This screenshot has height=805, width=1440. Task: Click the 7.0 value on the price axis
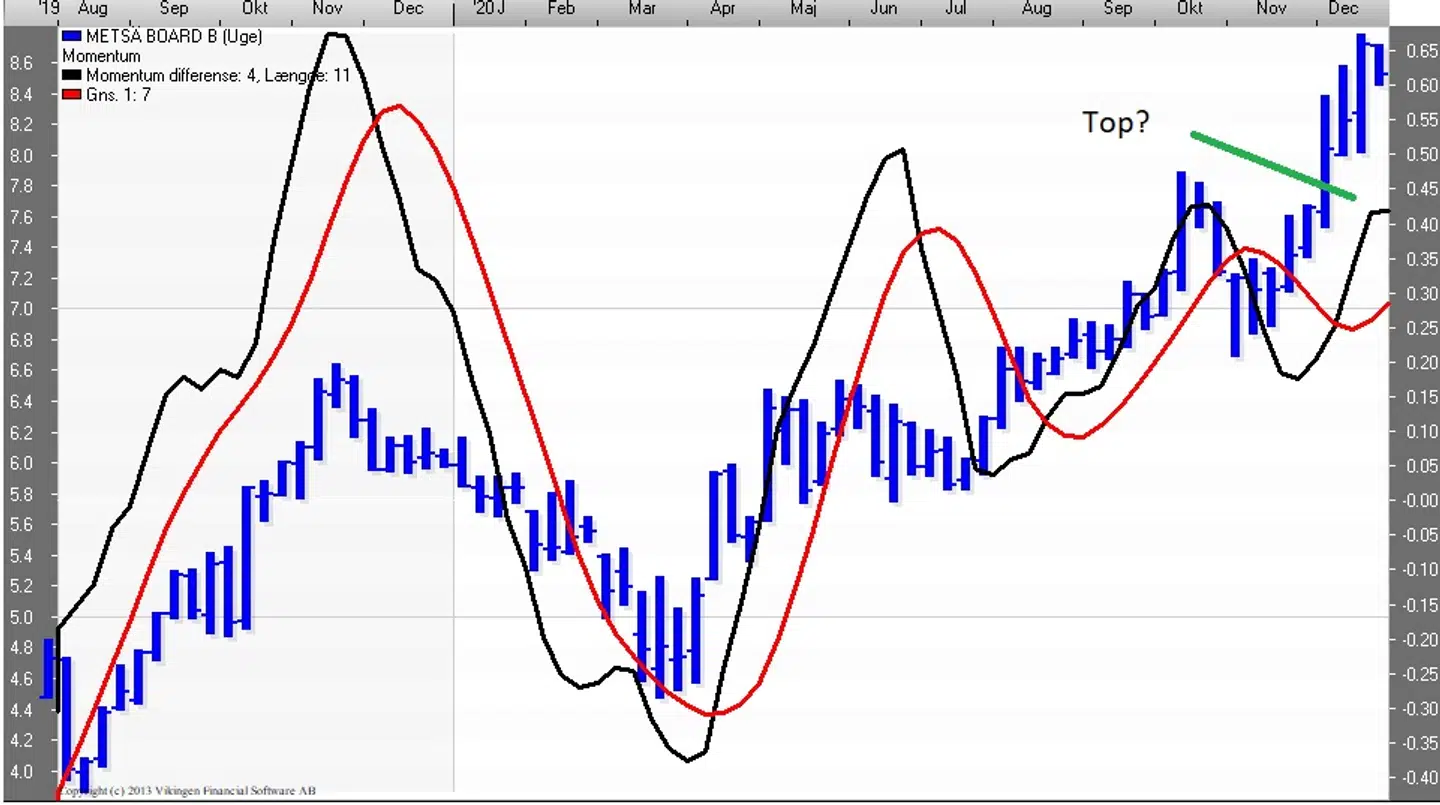[x=21, y=309]
